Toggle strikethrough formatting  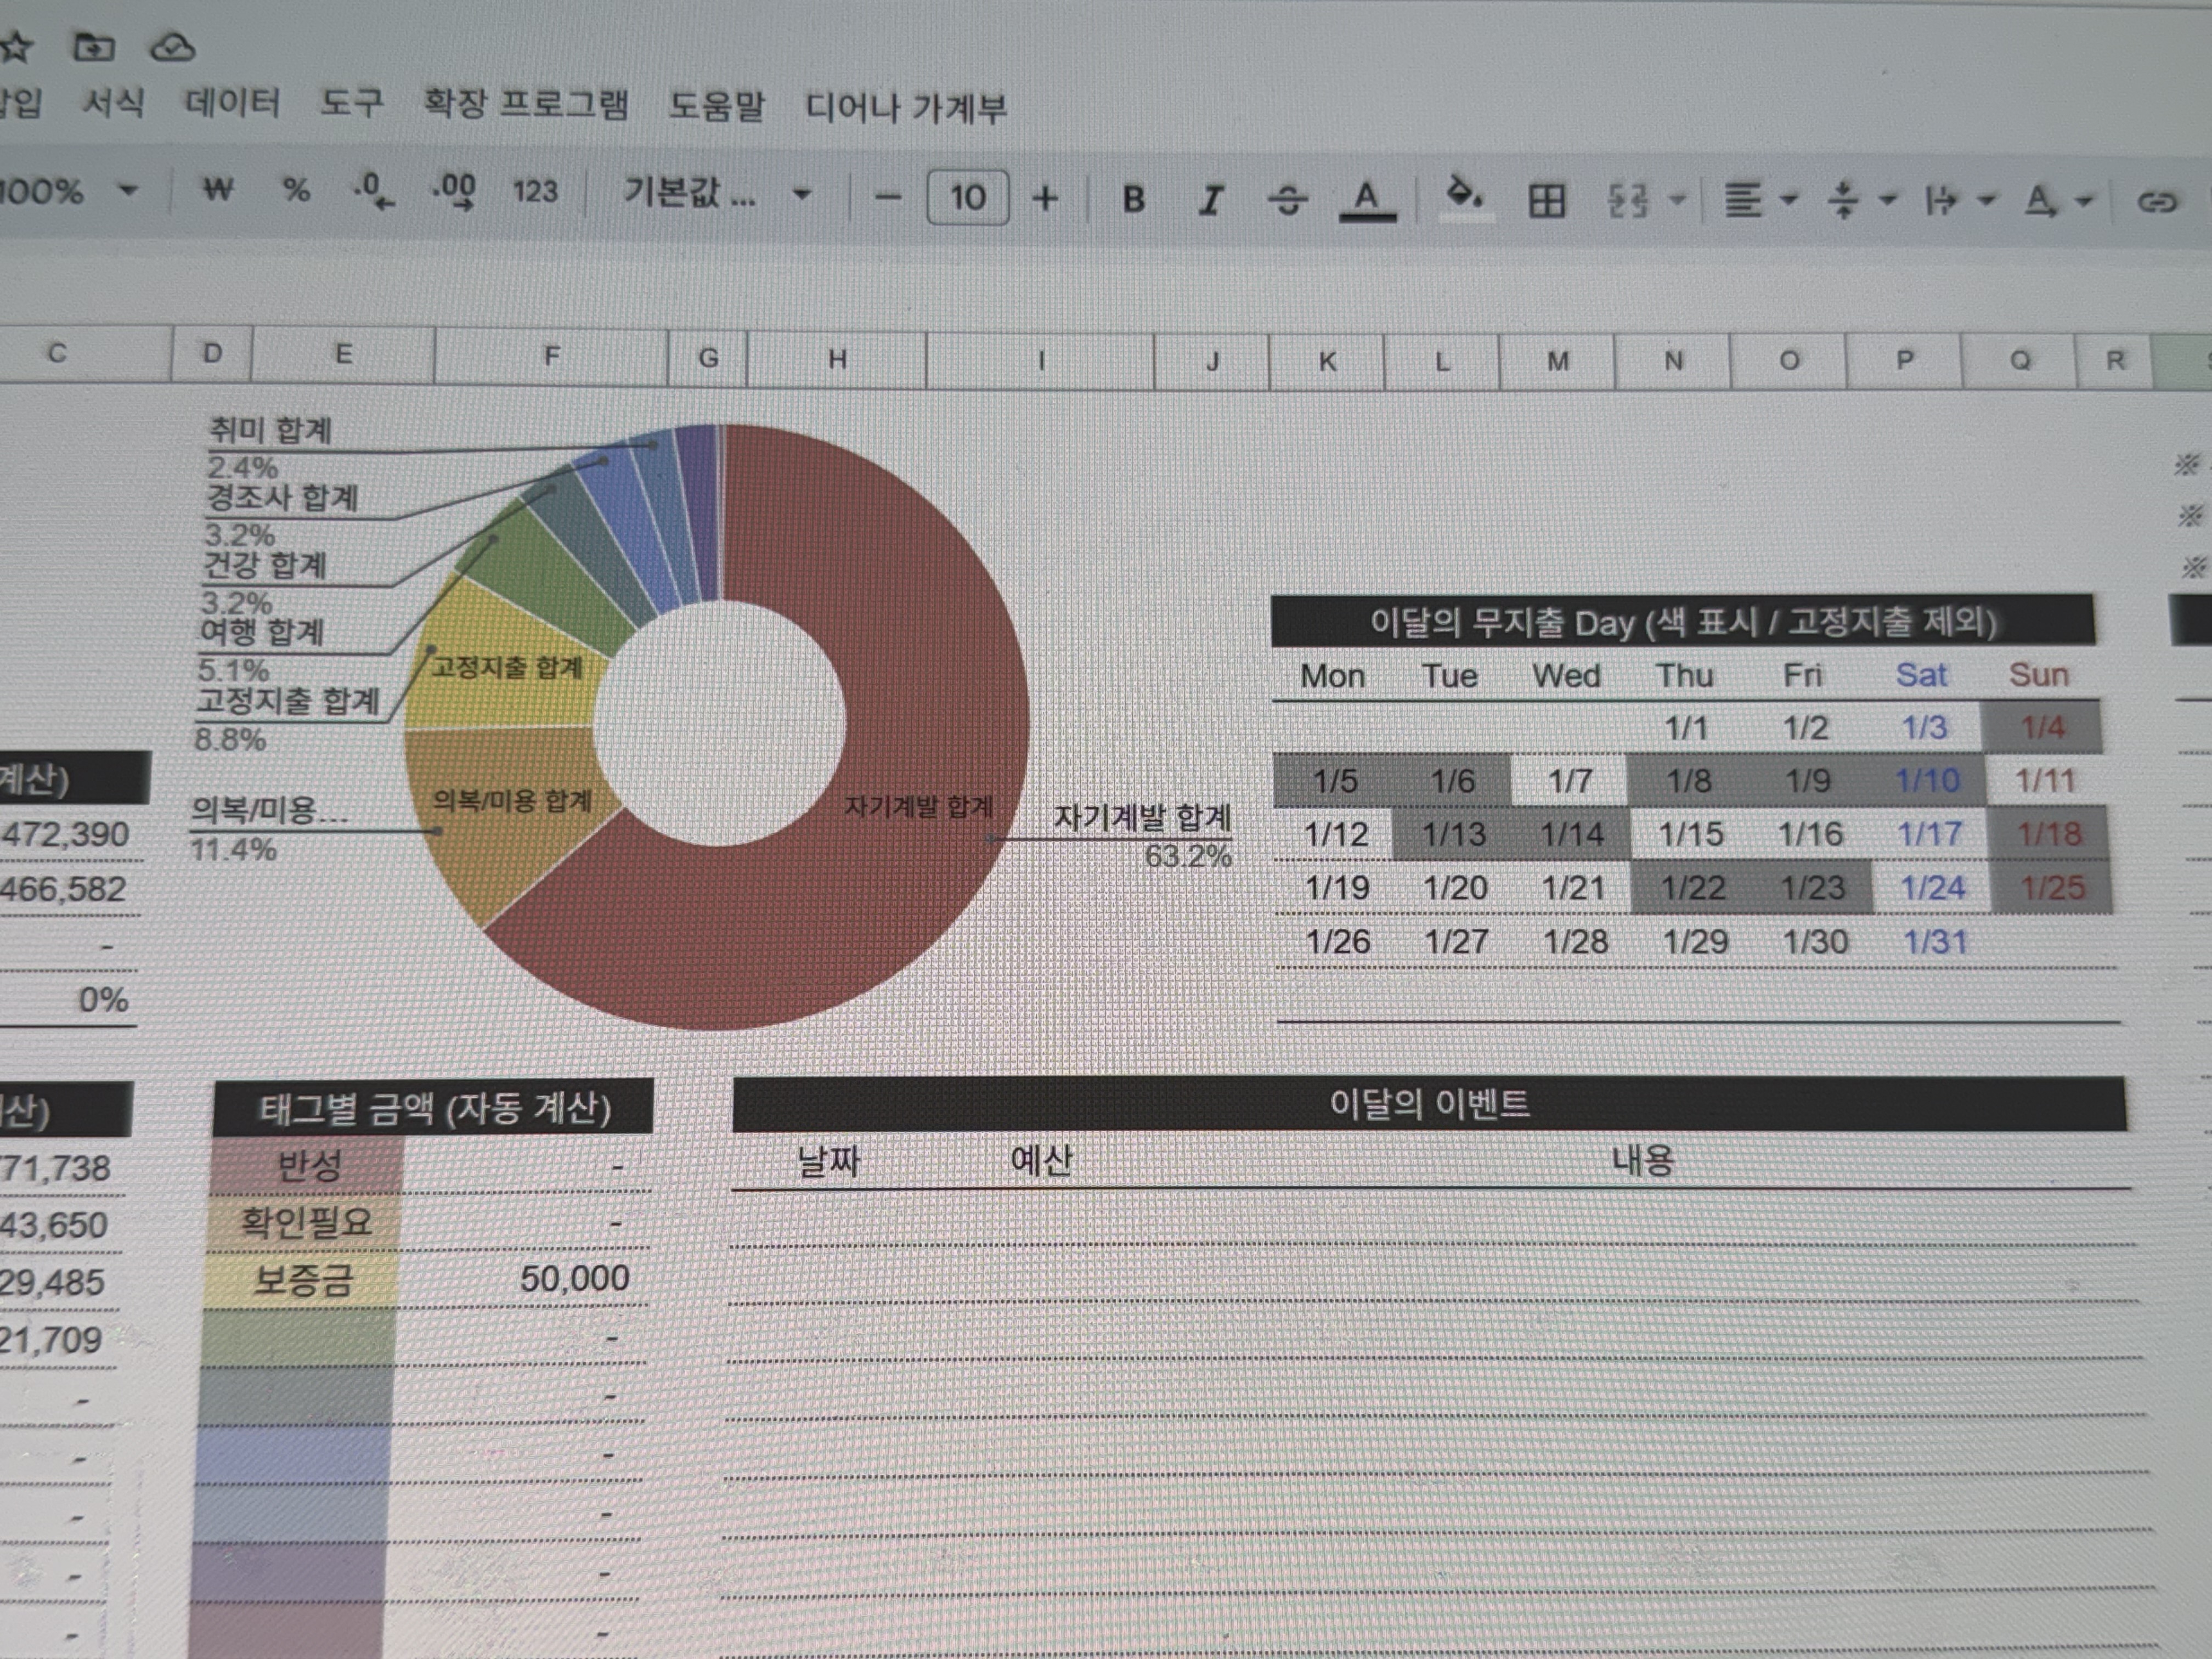pyautogui.click(x=1287, y=201)
